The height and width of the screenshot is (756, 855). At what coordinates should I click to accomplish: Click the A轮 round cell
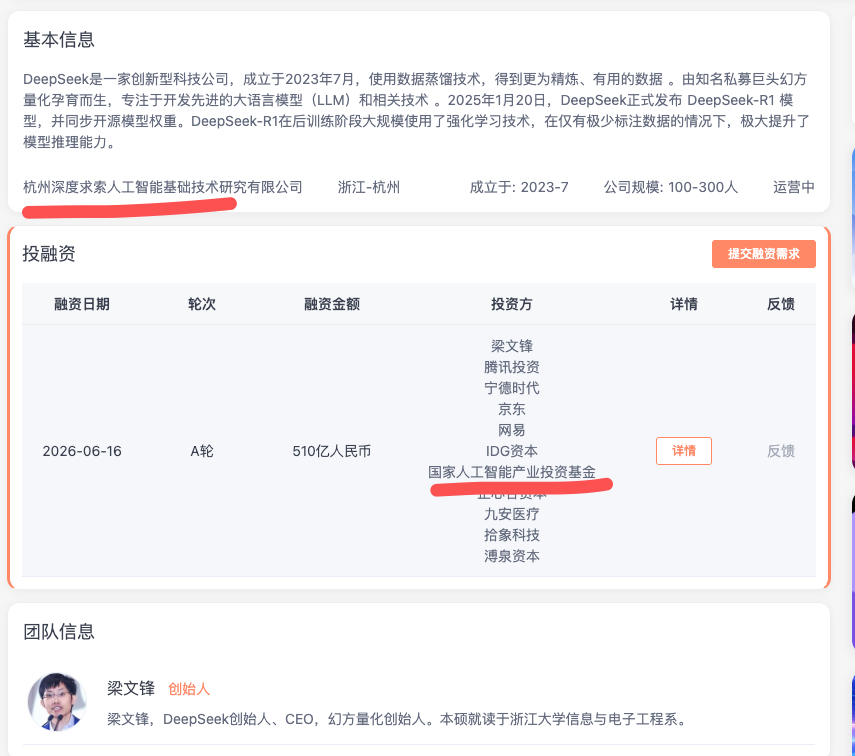coord(202,451)
